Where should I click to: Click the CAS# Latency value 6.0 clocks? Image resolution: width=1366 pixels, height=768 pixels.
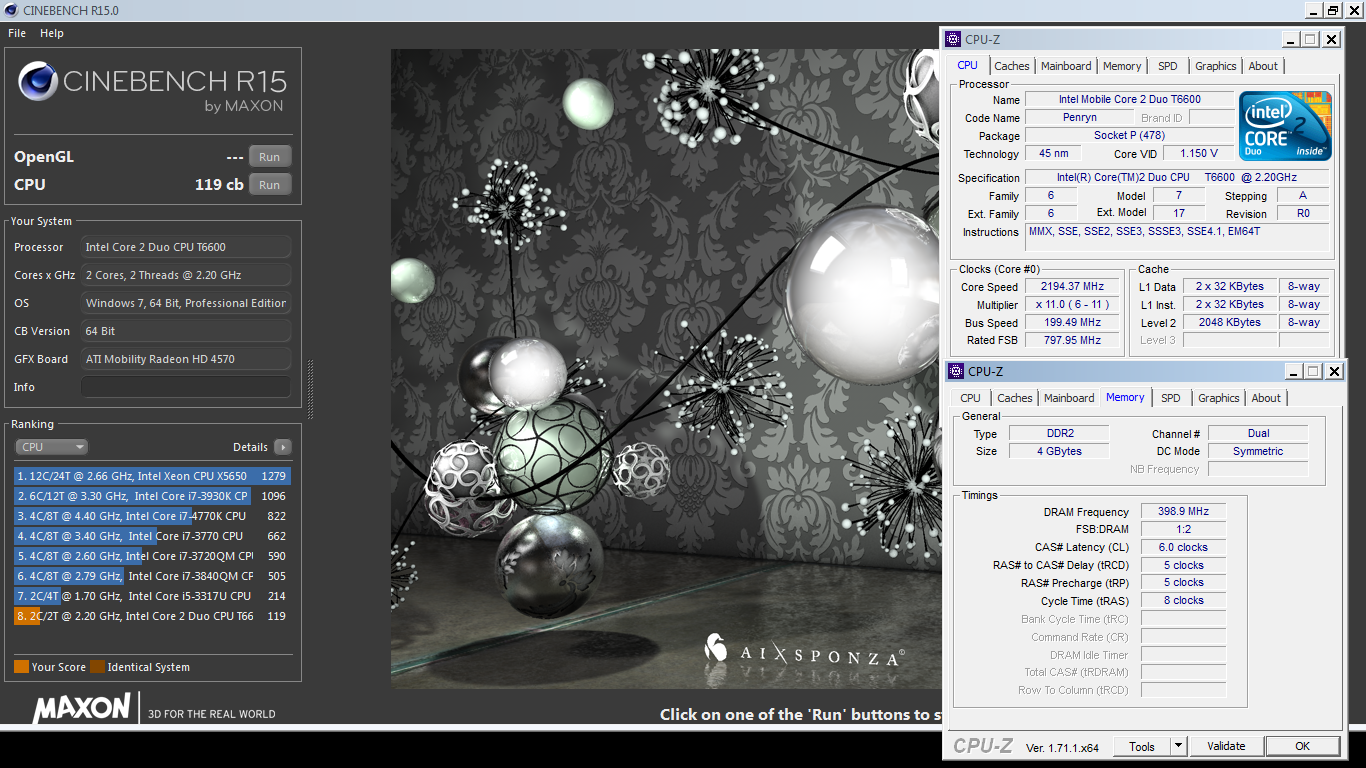pos(1183,547)
